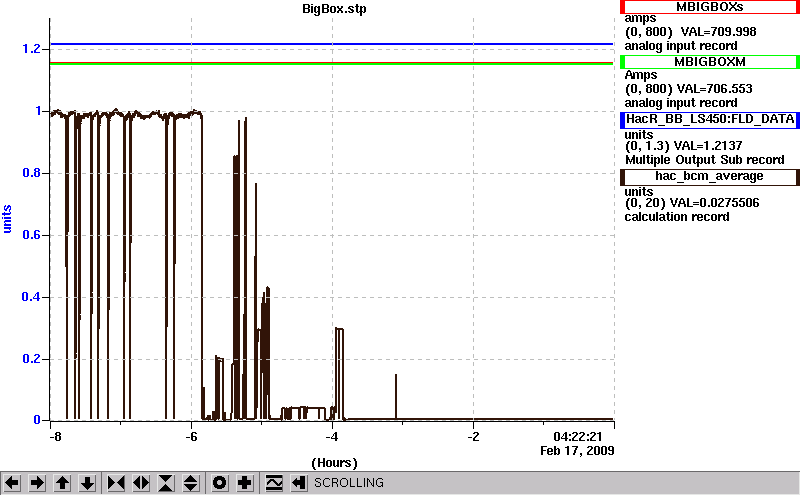The height and width of the screenshot is (495, 800).
Task: Click the Feb 17, 2009 date label
Action: pos(577,451)
